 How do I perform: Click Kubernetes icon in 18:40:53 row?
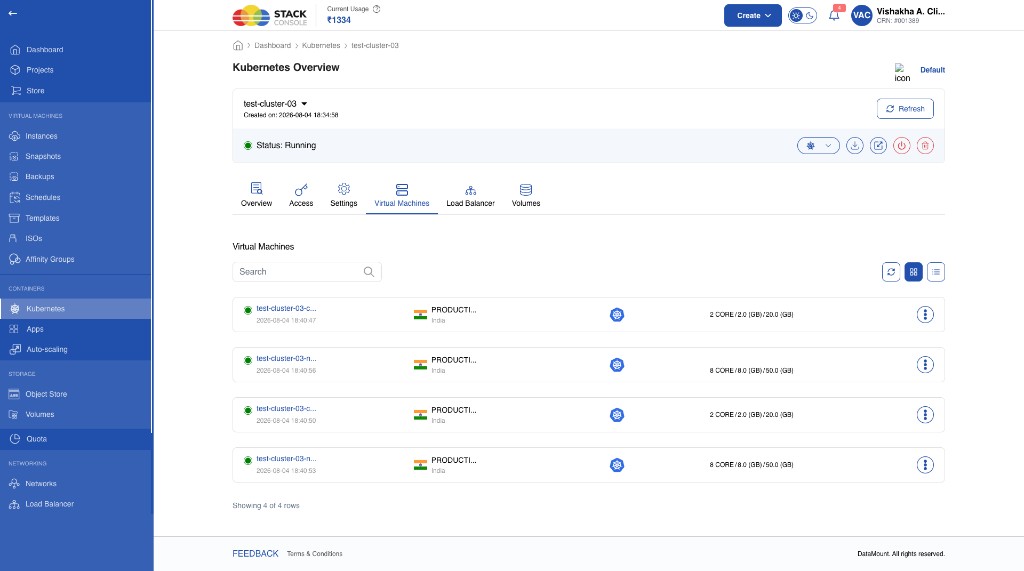[616, 465]
